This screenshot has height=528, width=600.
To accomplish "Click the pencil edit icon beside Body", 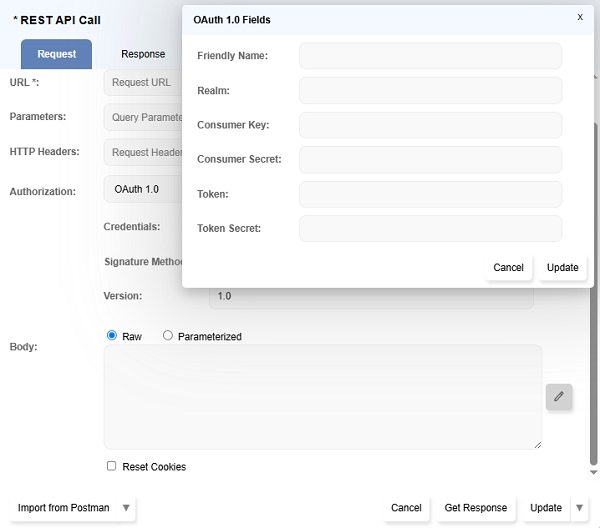I will [559, 397].
